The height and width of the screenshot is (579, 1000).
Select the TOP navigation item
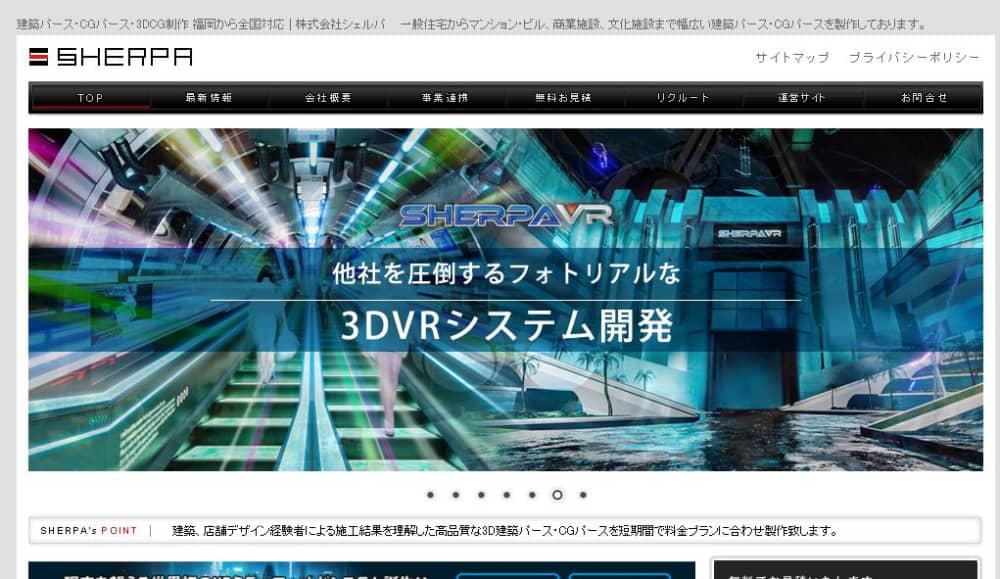(x=90, y=98)
